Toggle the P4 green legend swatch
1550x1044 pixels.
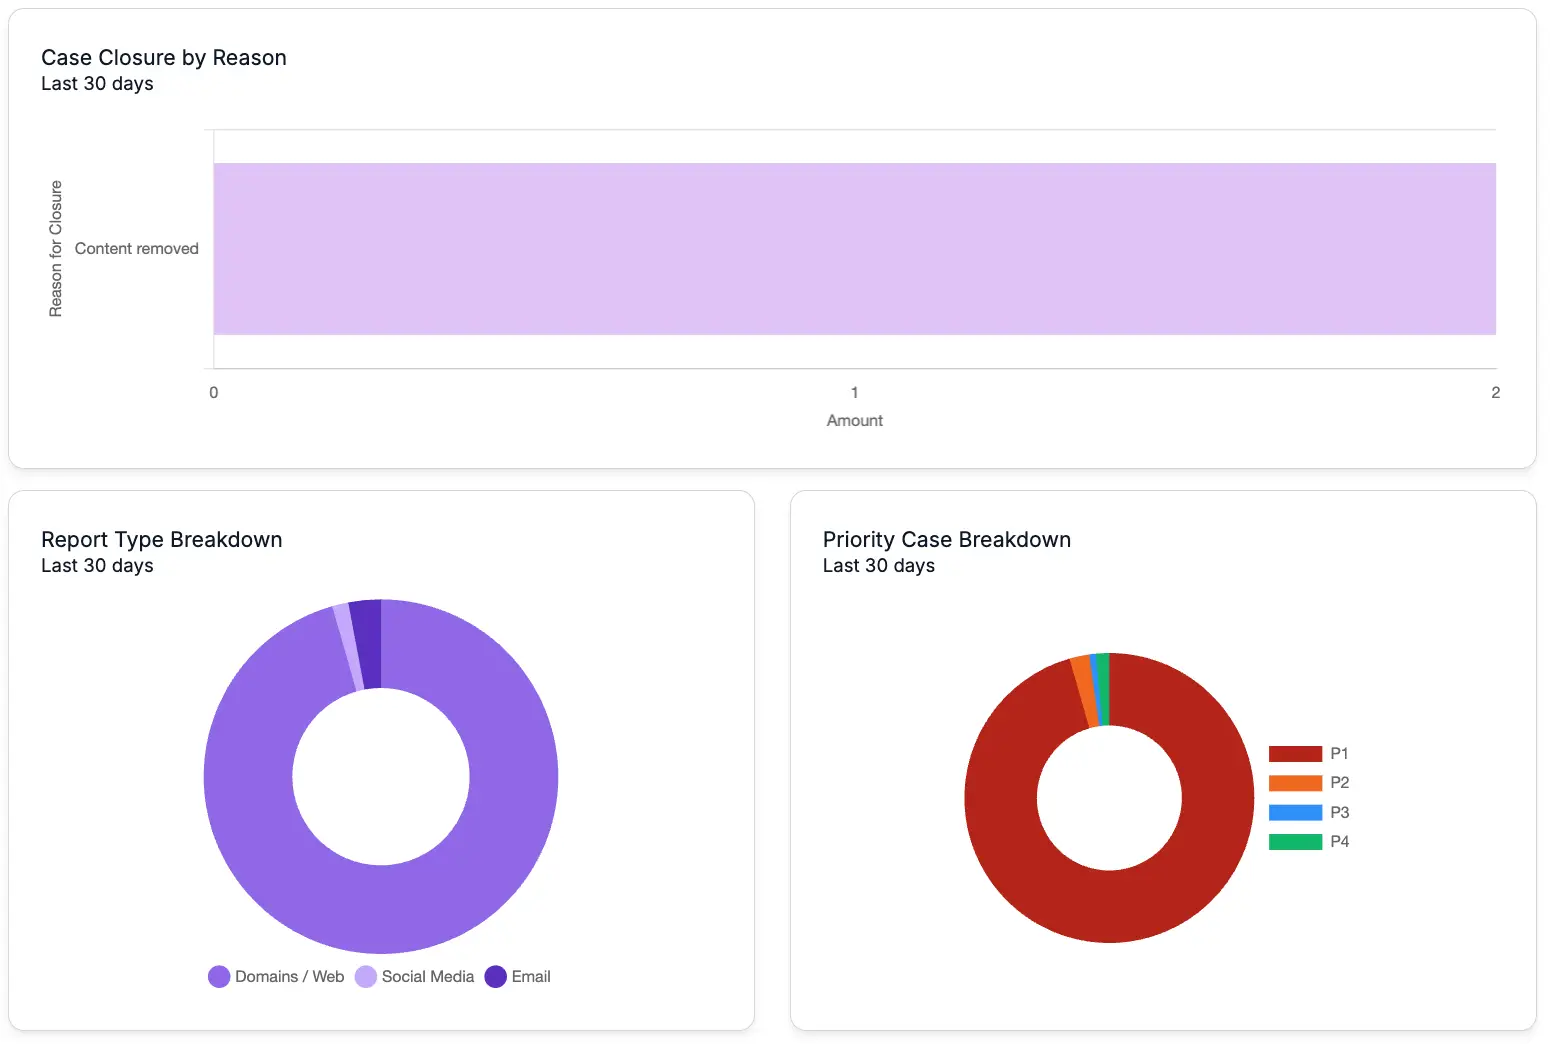tap(1295, 842)
